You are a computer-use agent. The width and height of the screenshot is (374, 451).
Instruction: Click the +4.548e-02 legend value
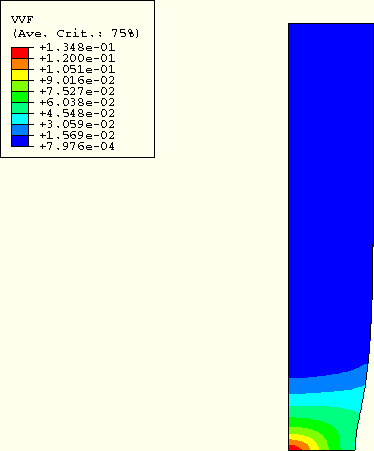(77, 113)
